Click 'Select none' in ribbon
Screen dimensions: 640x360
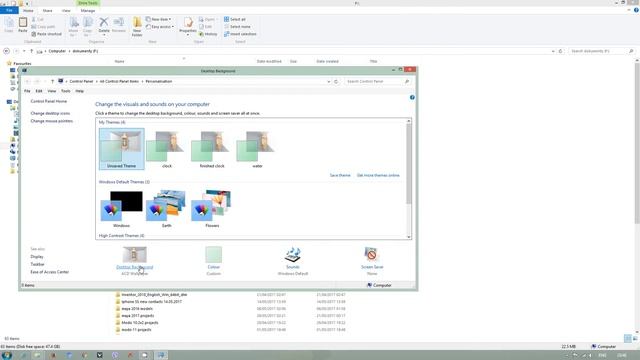click(237, 27)
